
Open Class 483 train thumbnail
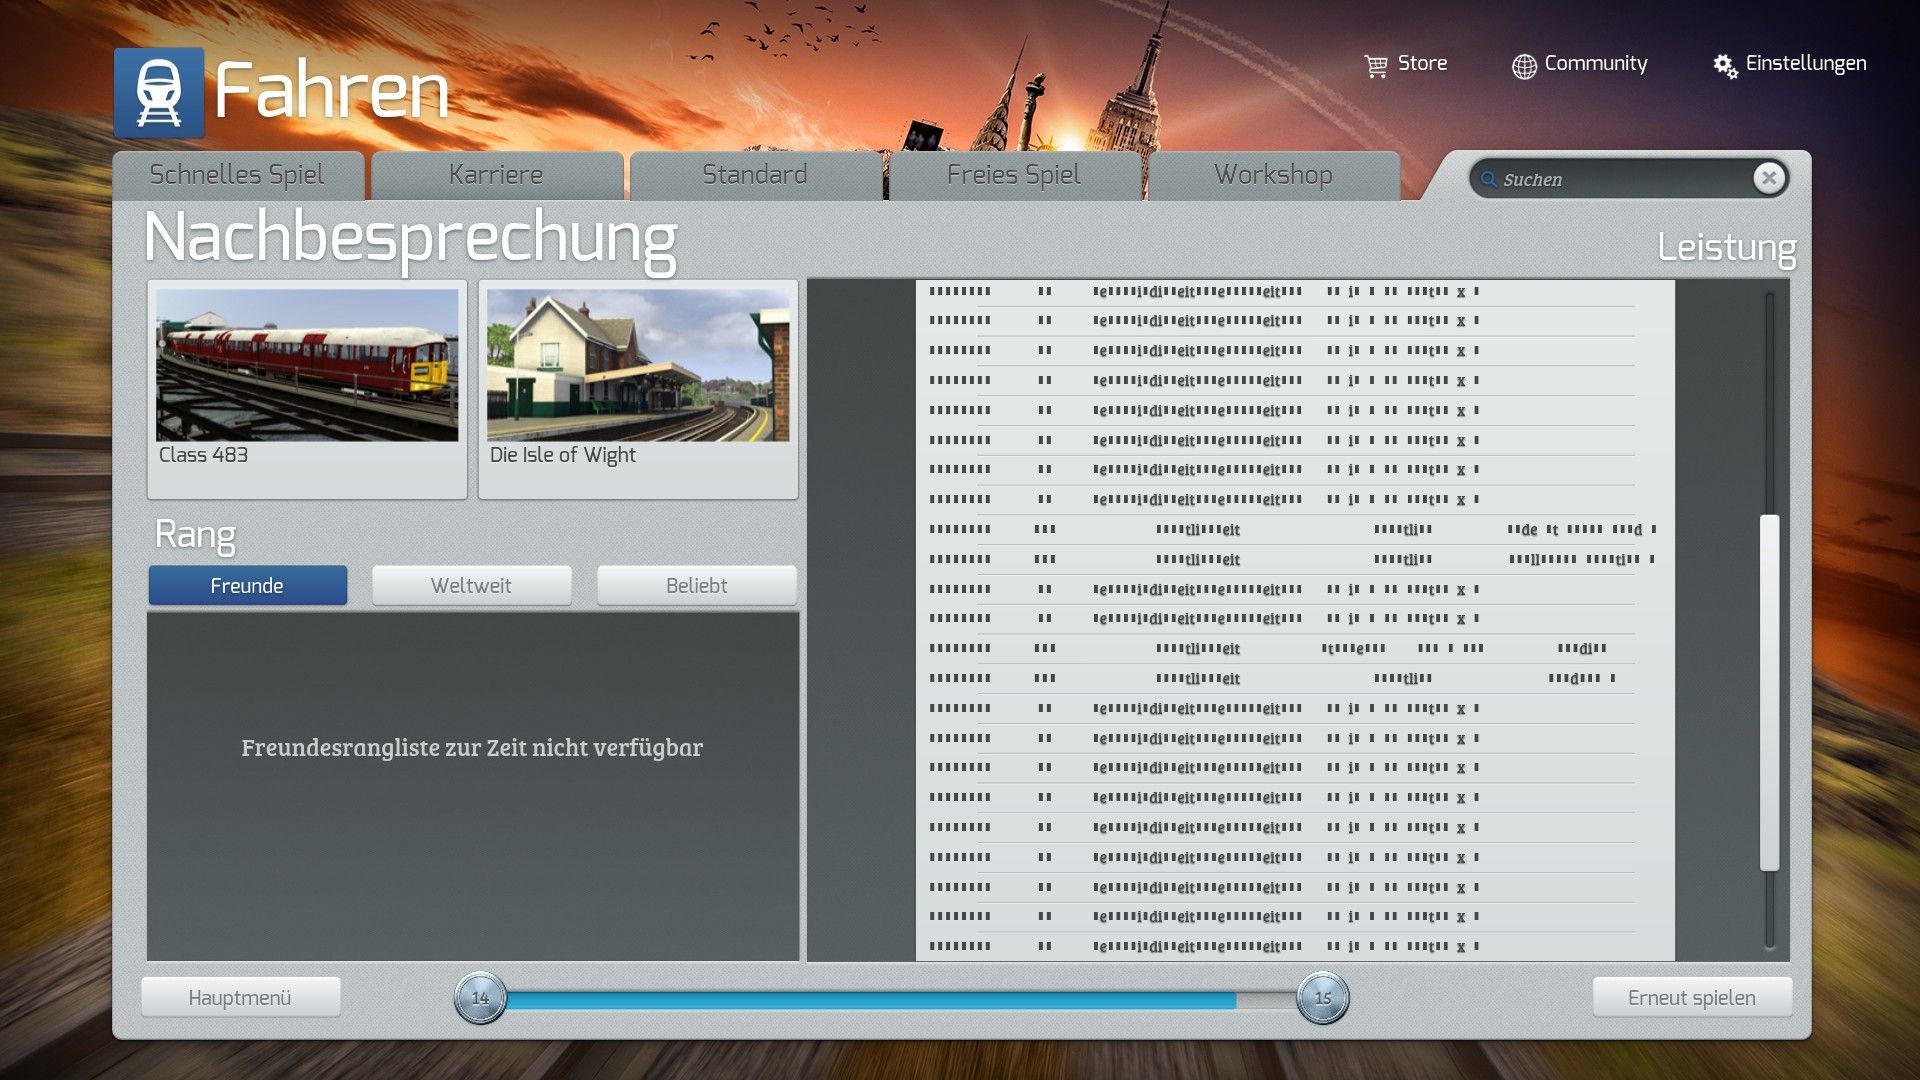(x=307, y=366)
